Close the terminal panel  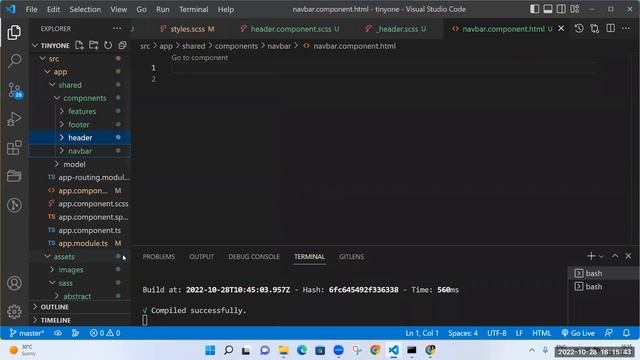628,256
